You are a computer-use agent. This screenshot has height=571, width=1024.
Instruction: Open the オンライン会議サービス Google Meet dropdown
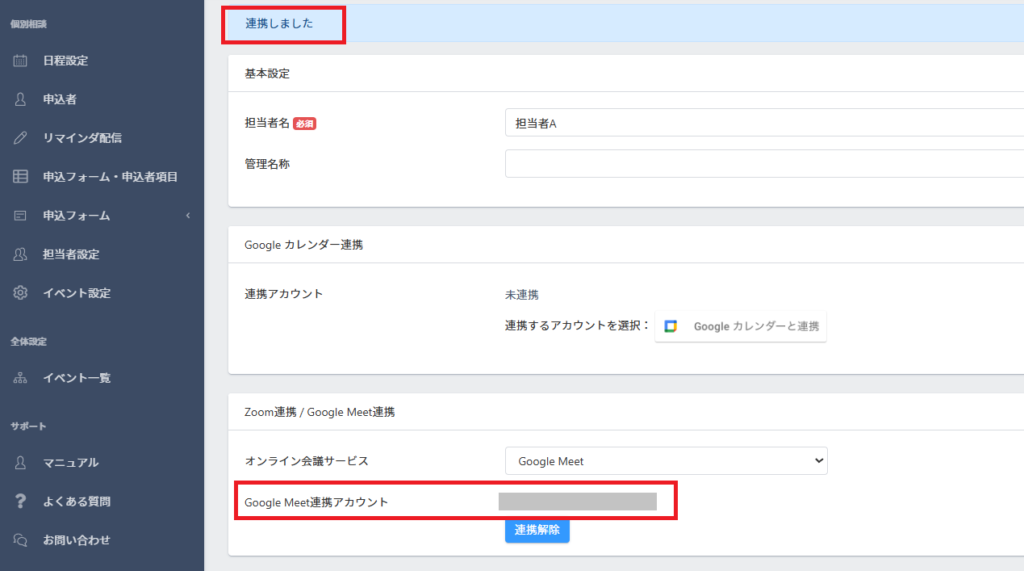[665, 461]
